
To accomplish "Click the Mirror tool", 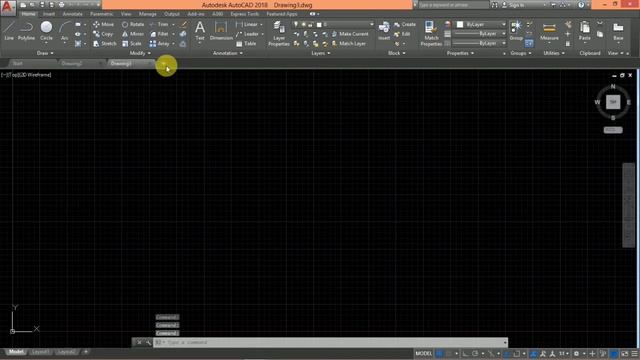I will click(133, 34).
